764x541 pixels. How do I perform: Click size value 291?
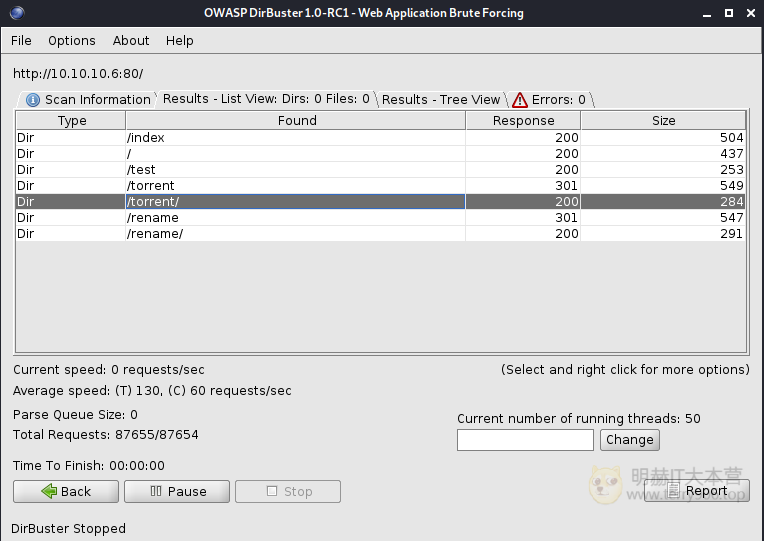pos(731,233)
